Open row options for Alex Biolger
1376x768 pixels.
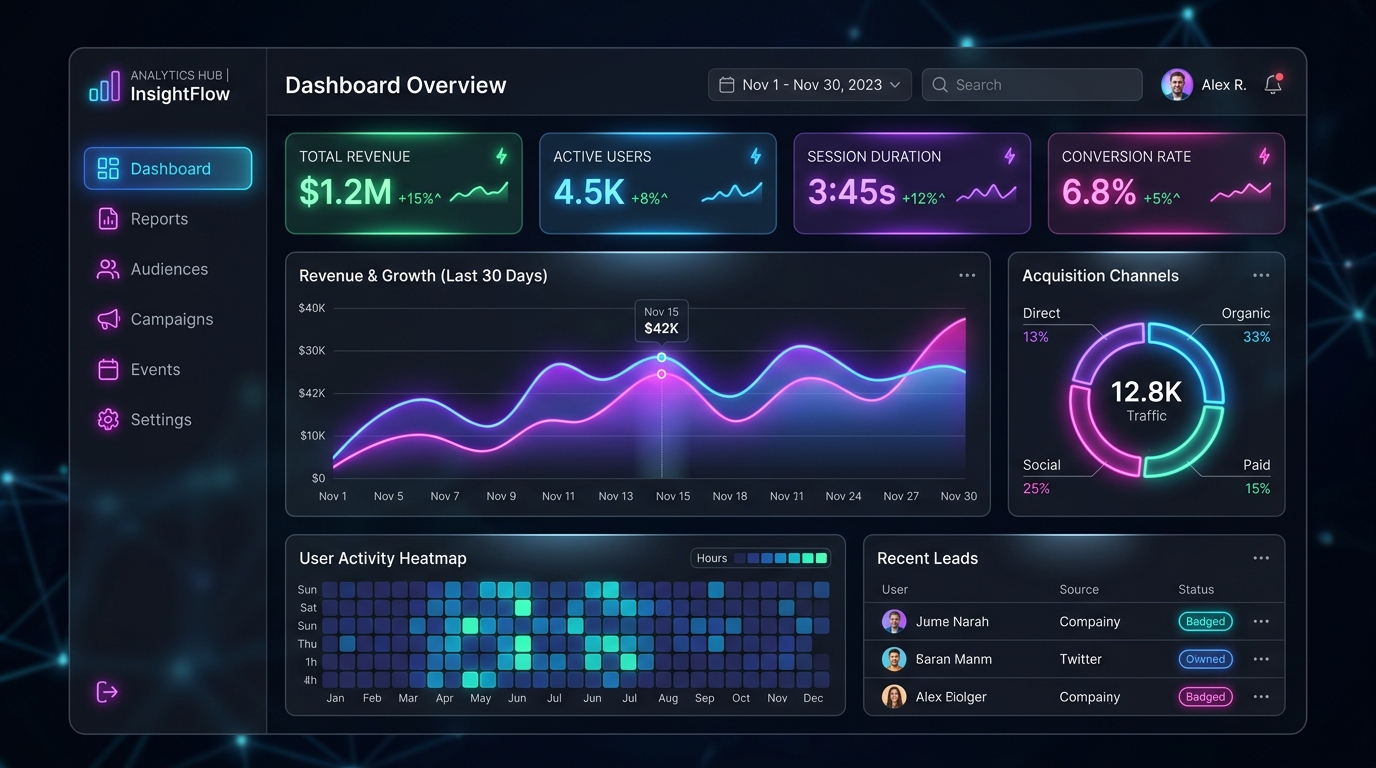point(1261,697)
